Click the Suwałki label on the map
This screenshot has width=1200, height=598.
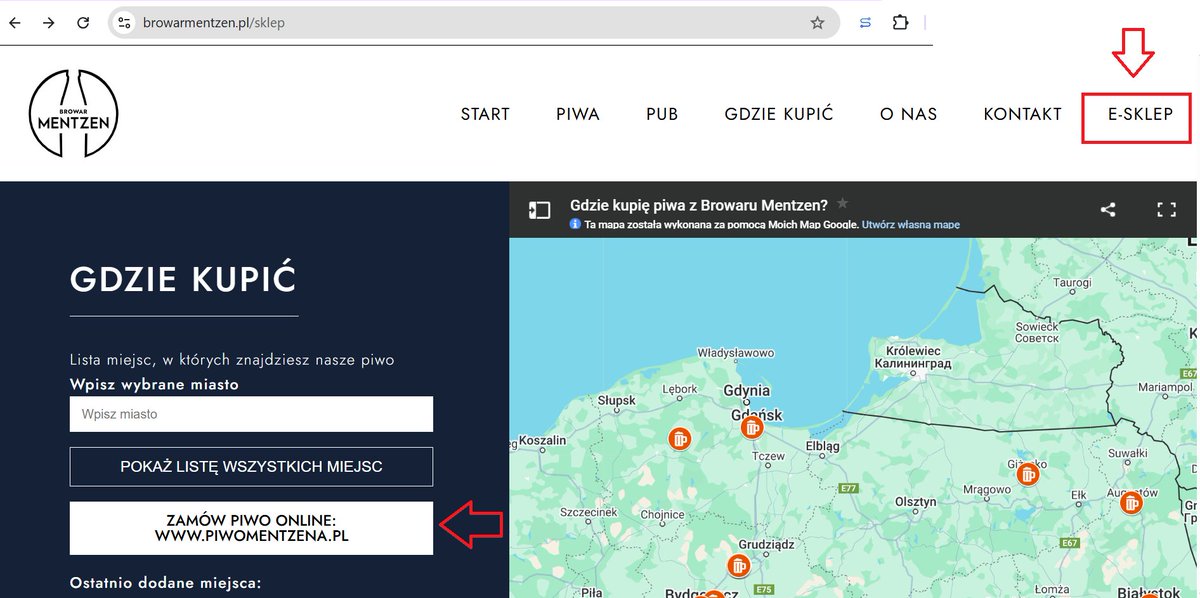1128,454
